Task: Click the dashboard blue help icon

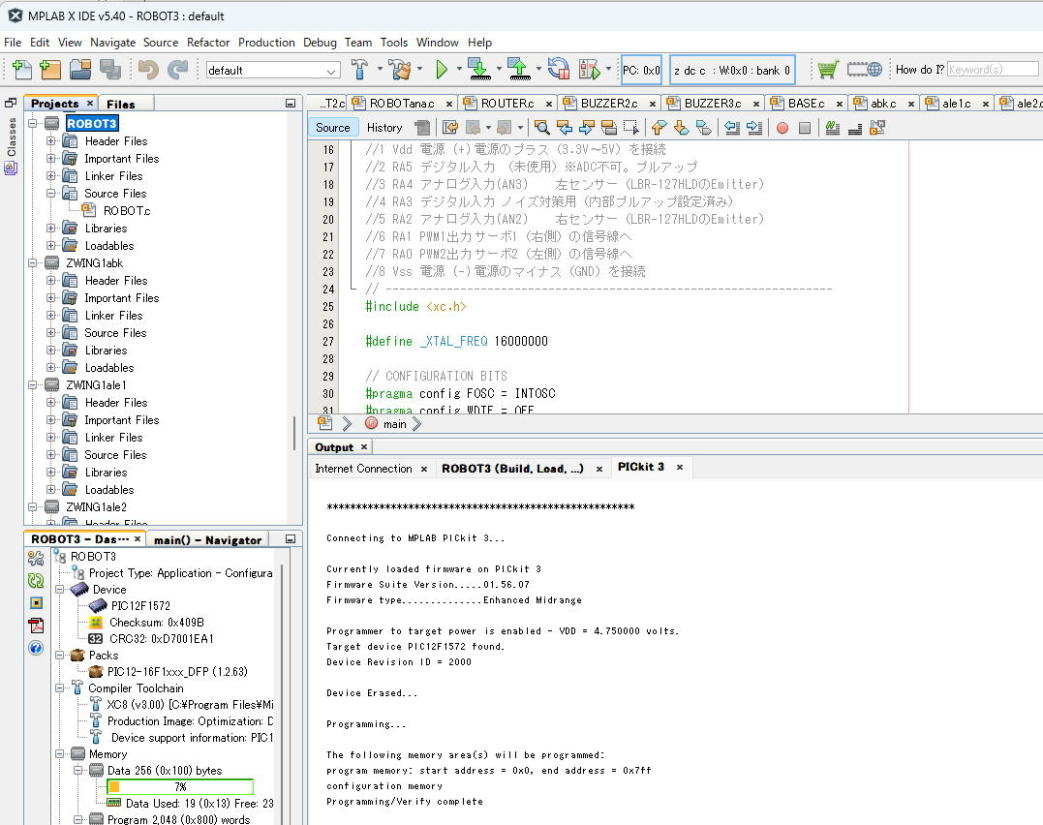Action: [x=36, y=647]
